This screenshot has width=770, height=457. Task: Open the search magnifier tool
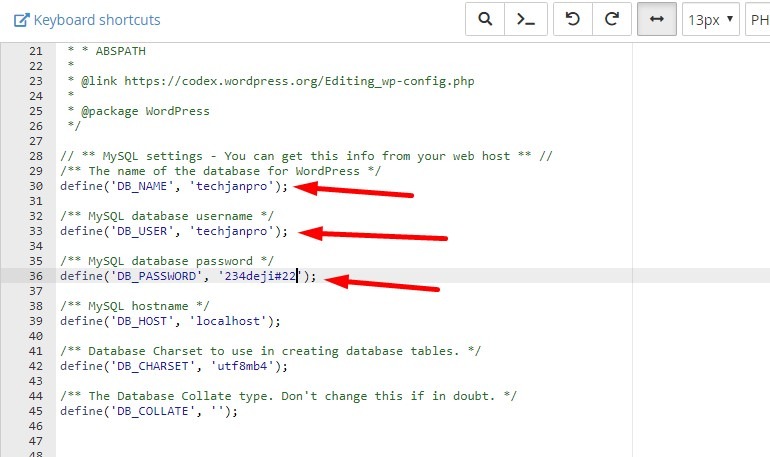[485, 20]
